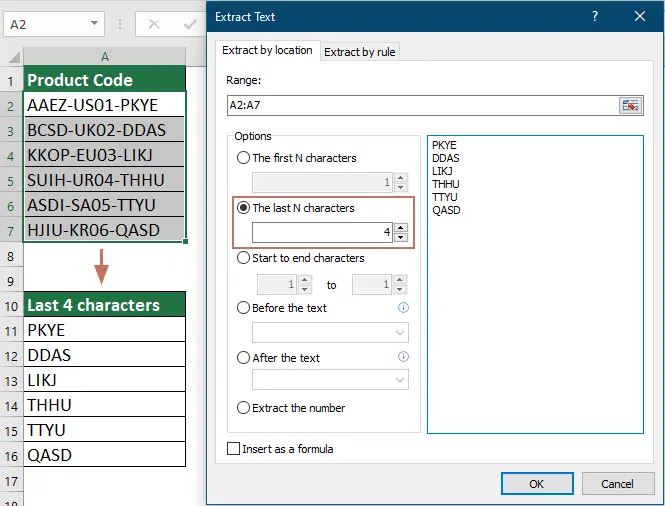Click worksheet cell THHU in row 14
The height and width of the screenshot is (506, 665).
105,405
